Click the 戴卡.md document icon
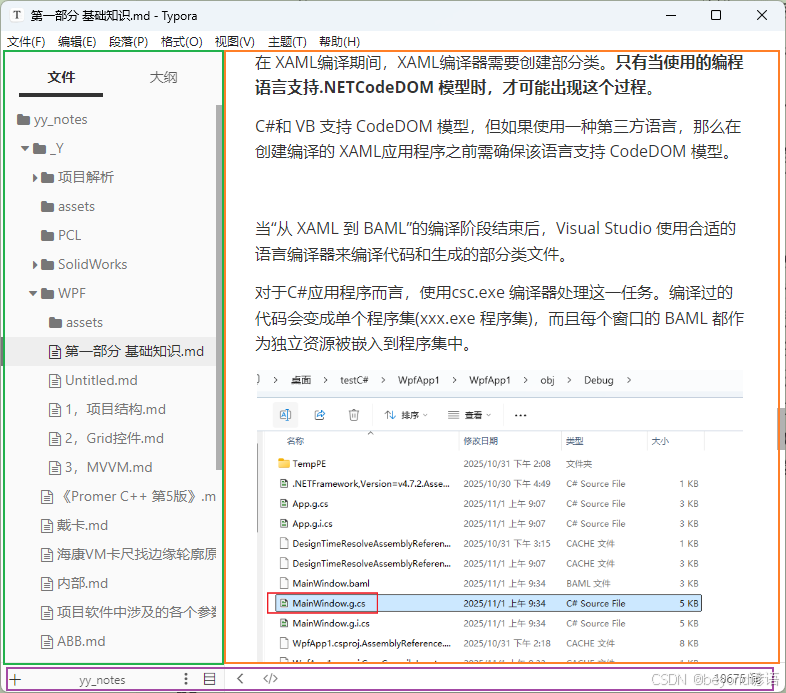Viewport: 786px width, 693px height. tap(47, 526)
